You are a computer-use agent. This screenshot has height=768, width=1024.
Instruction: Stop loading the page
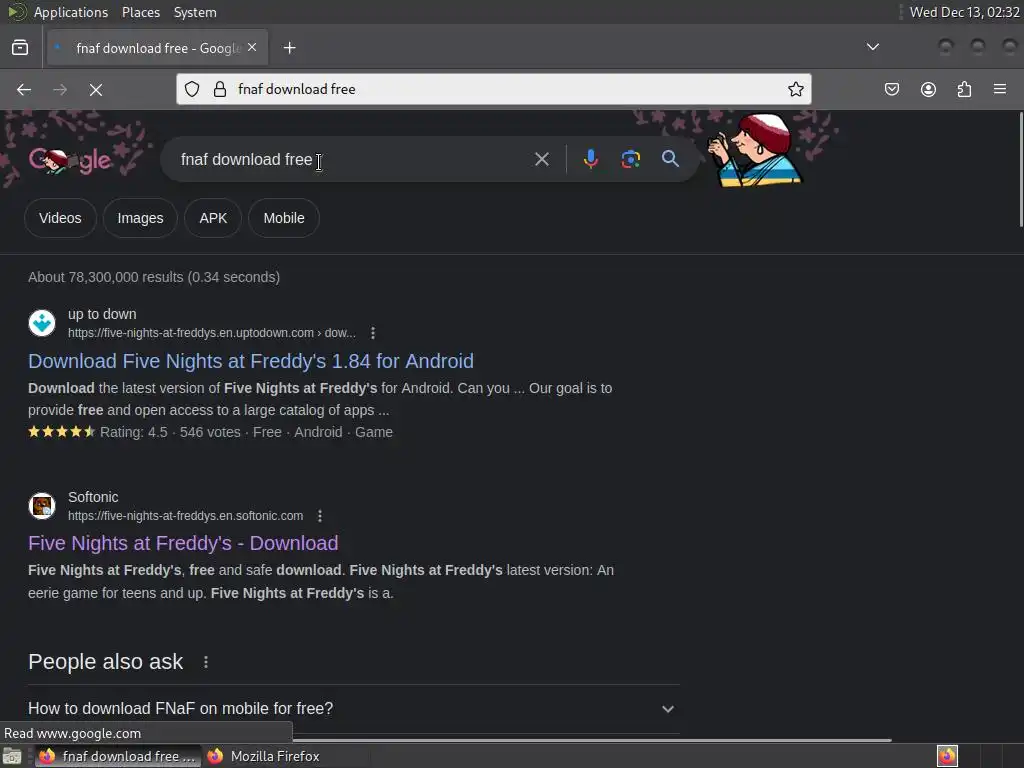pyautogui.click(x=96, y=89)
